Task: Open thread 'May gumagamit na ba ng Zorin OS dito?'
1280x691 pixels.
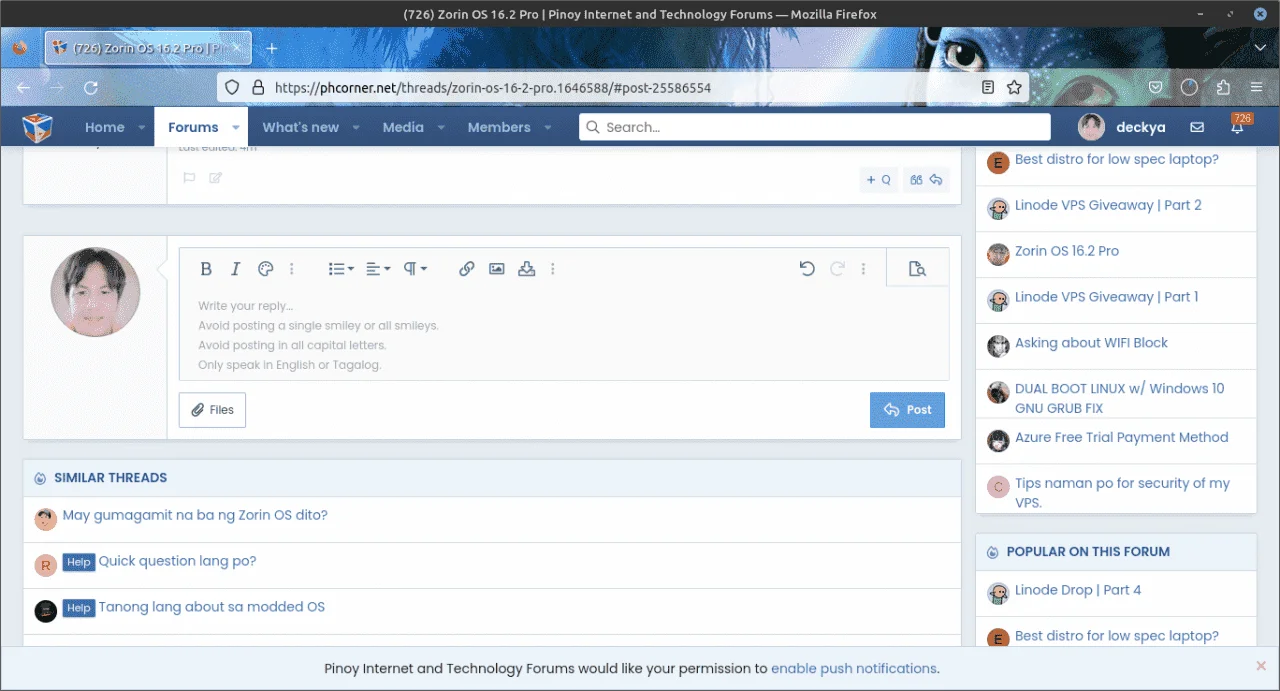Action: [195, 515]
